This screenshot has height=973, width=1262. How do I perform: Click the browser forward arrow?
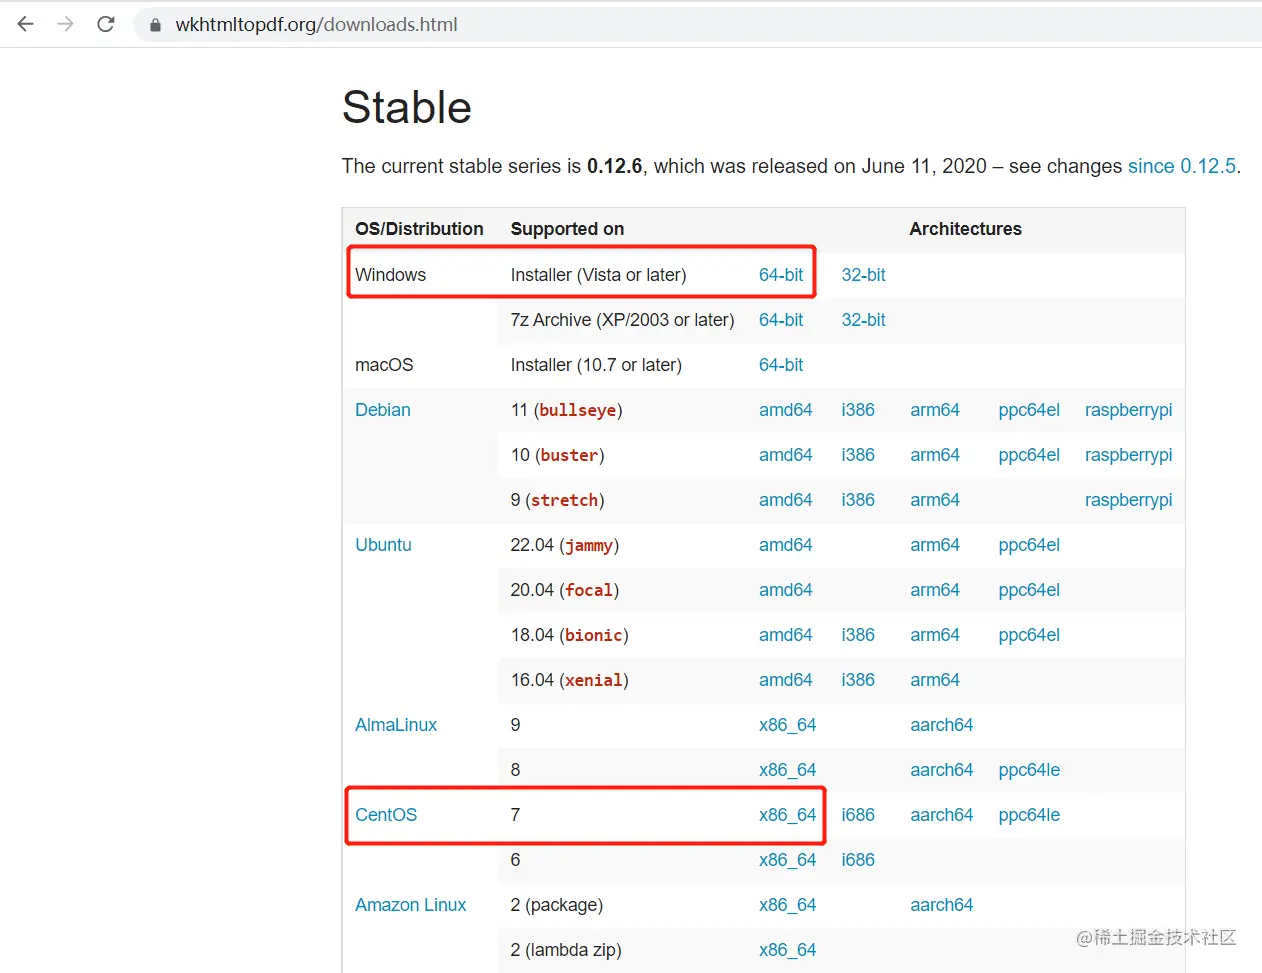pos(66,24)
